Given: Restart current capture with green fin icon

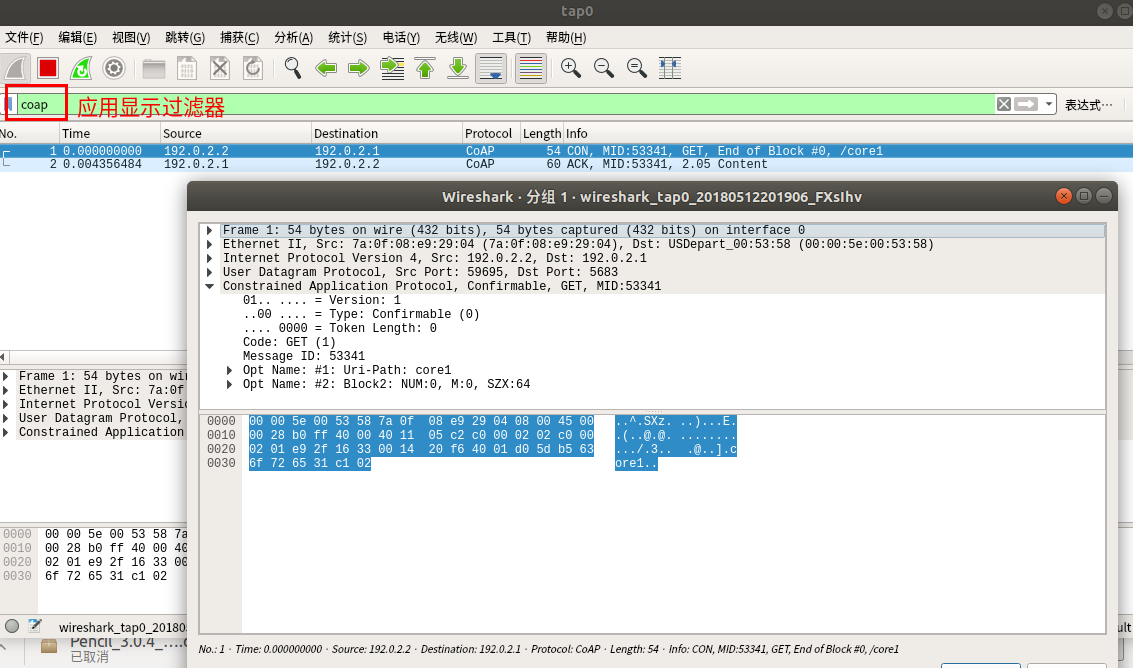Looking at the screenshot, I should pyautogui.click(x=81, y=68).
